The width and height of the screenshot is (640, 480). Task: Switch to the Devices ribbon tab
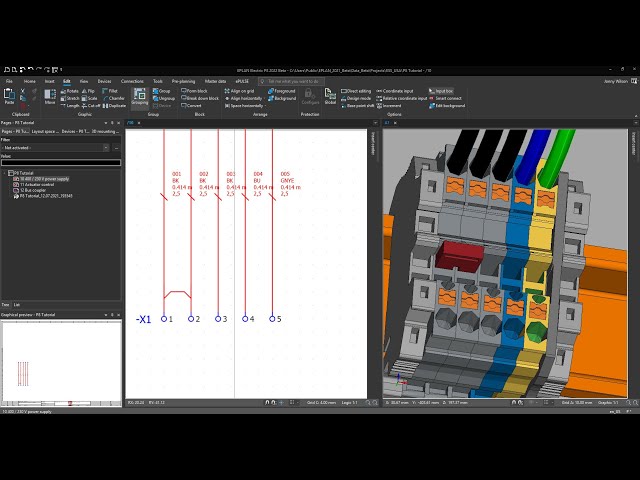(x=104, y=81)
